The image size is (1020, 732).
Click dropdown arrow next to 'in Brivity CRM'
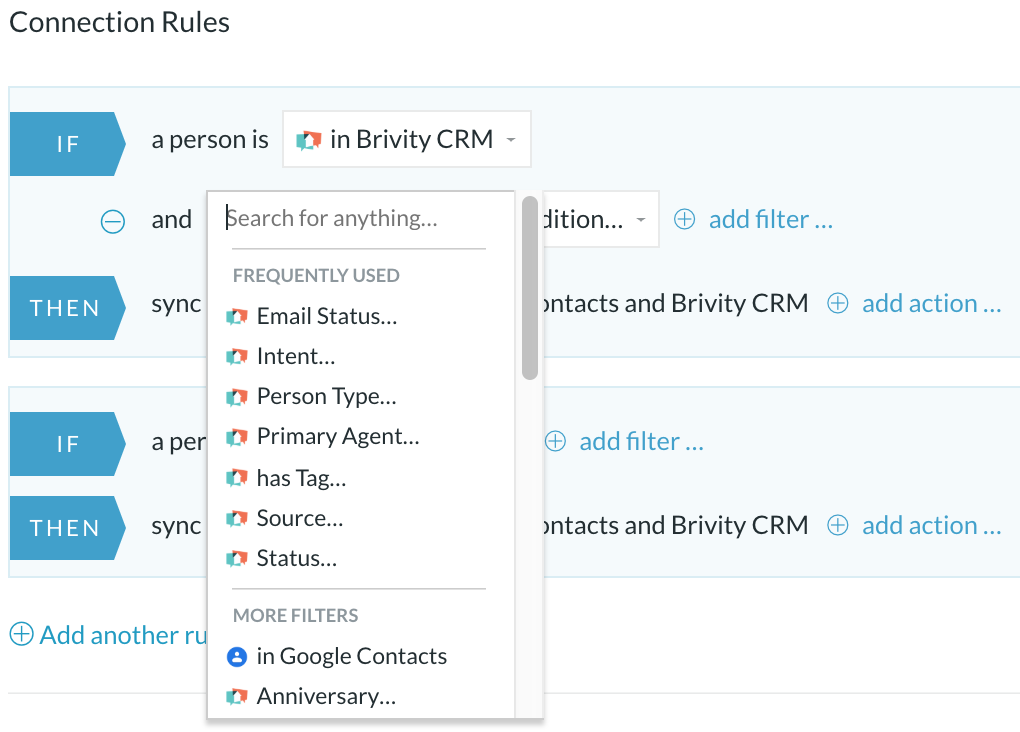click(511, 140)
